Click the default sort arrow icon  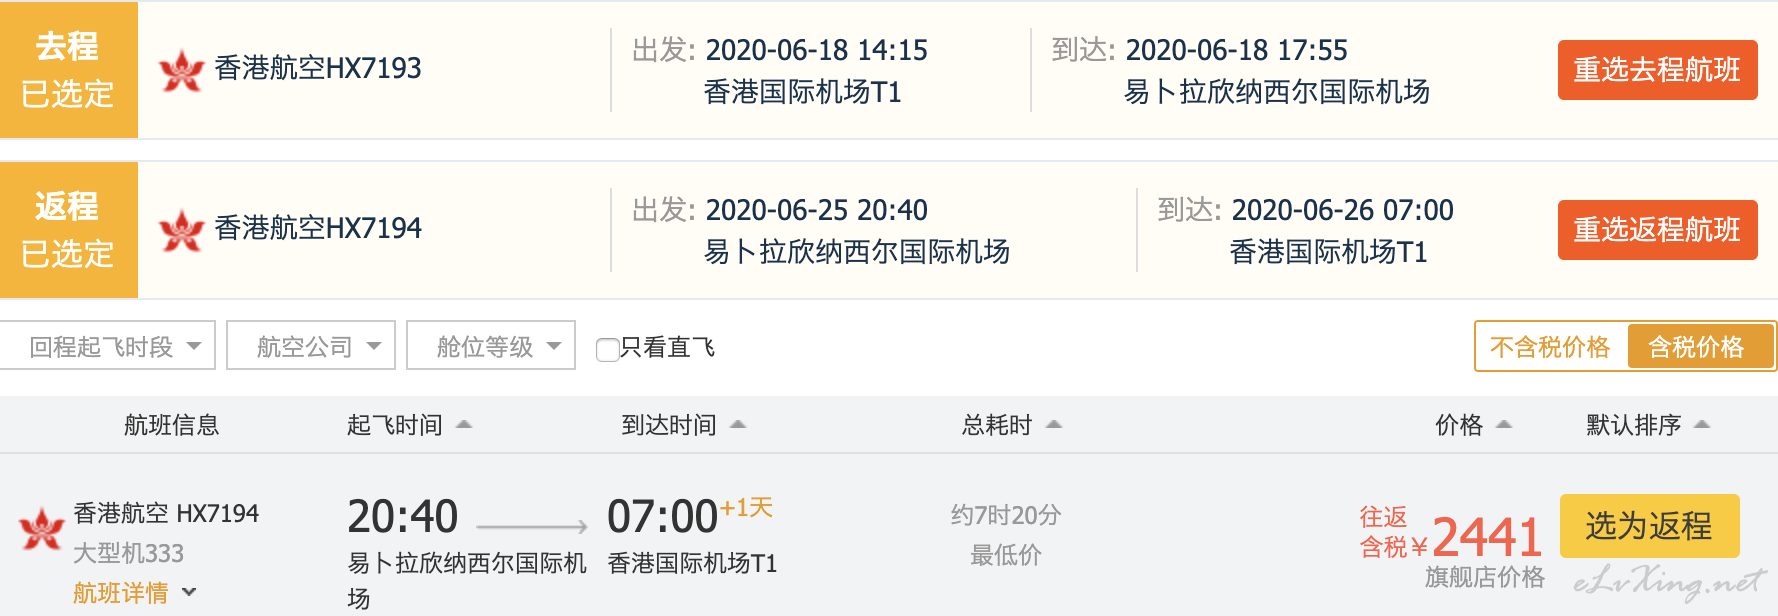[1703, 425]
